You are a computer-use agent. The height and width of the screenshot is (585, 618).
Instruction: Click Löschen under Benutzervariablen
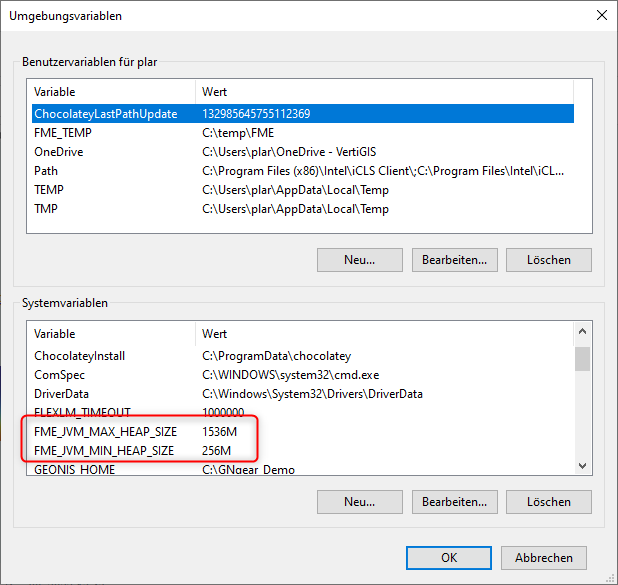pos(549,260)
